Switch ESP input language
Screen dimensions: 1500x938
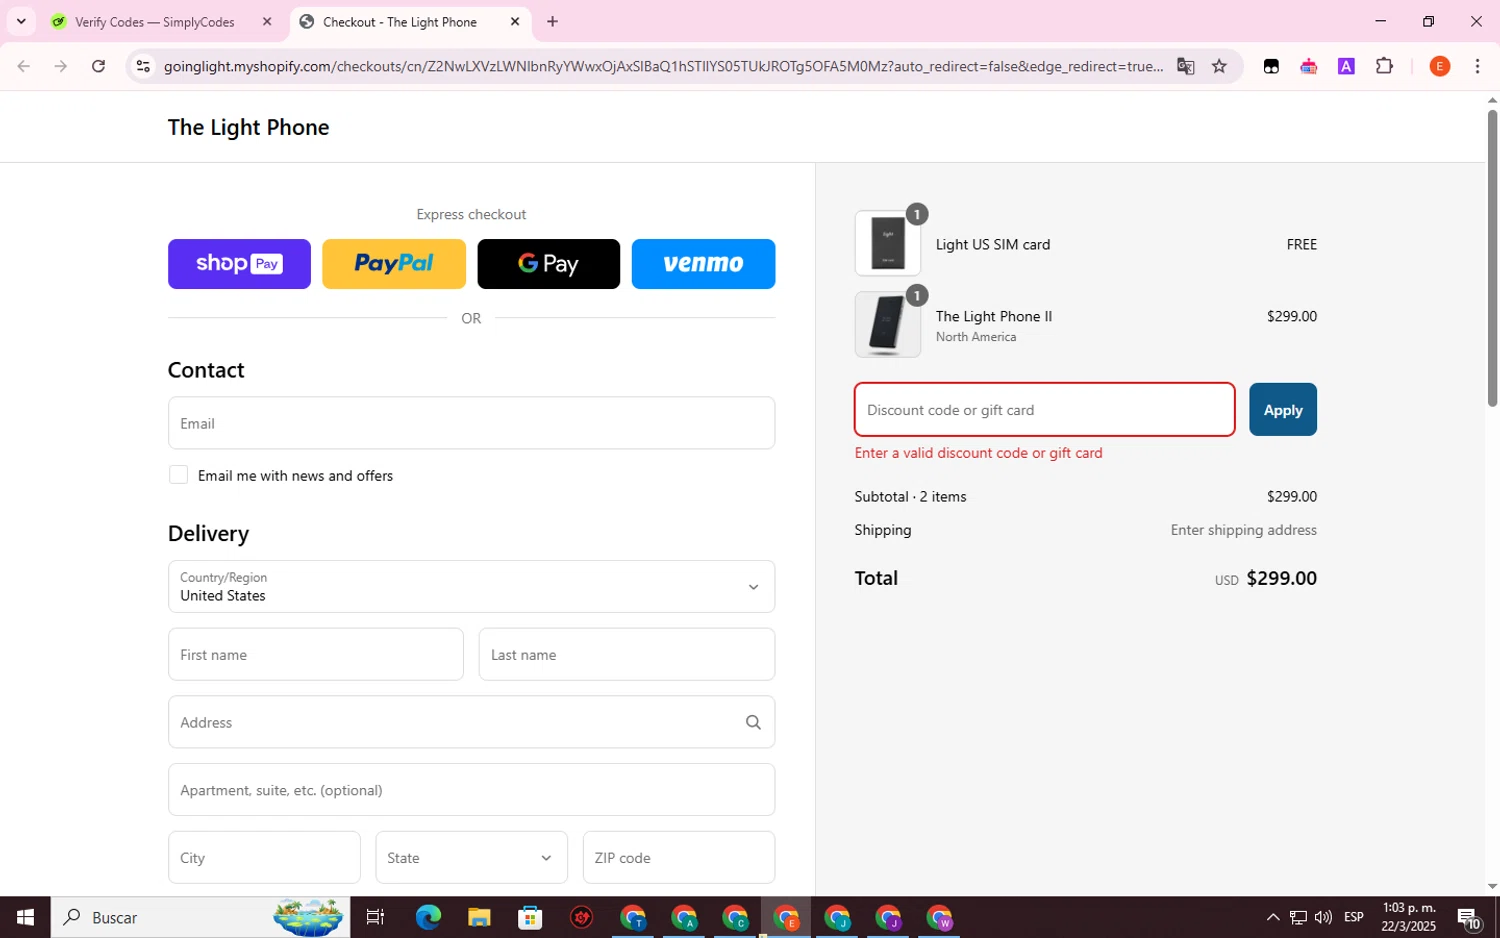click(x=1354, y=917)
